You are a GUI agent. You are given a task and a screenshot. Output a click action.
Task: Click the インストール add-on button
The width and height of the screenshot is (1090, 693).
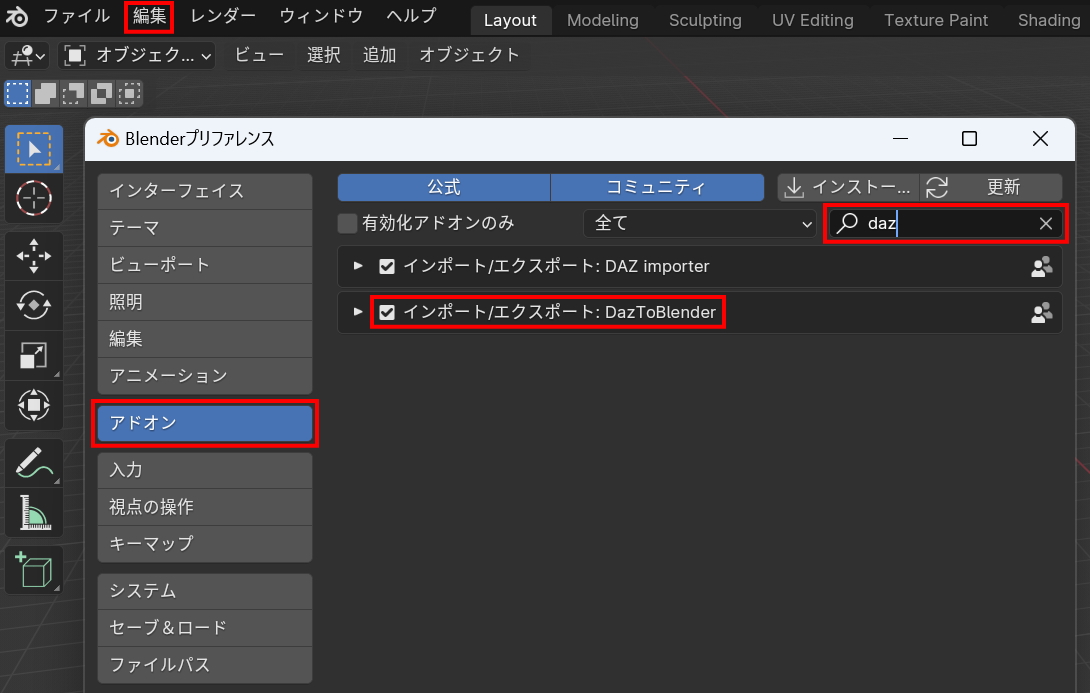click(x=848, y=187)
